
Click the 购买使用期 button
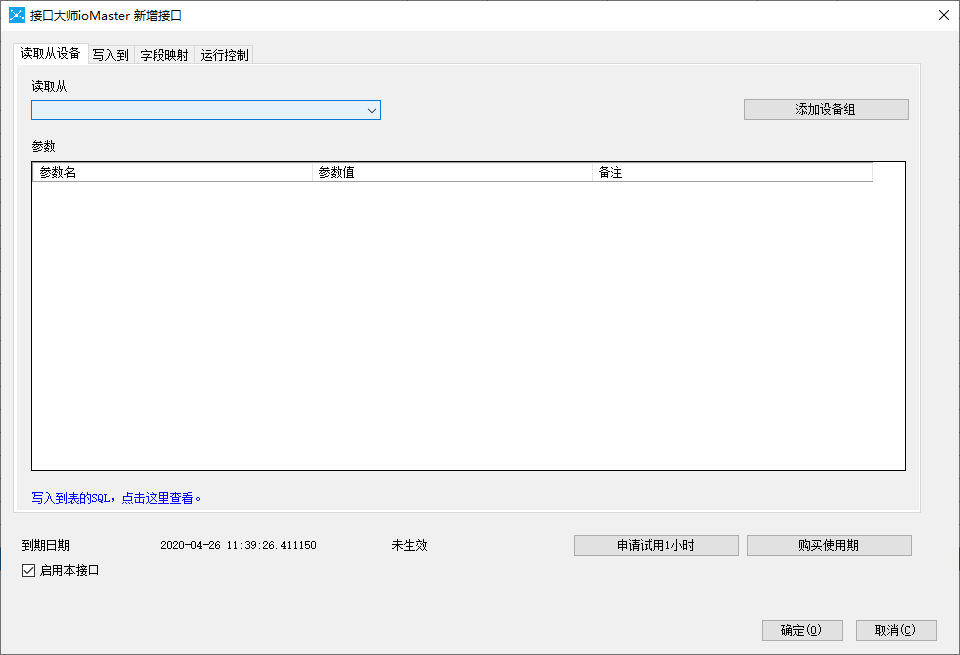pyautogui.click(x=829, y=545)
